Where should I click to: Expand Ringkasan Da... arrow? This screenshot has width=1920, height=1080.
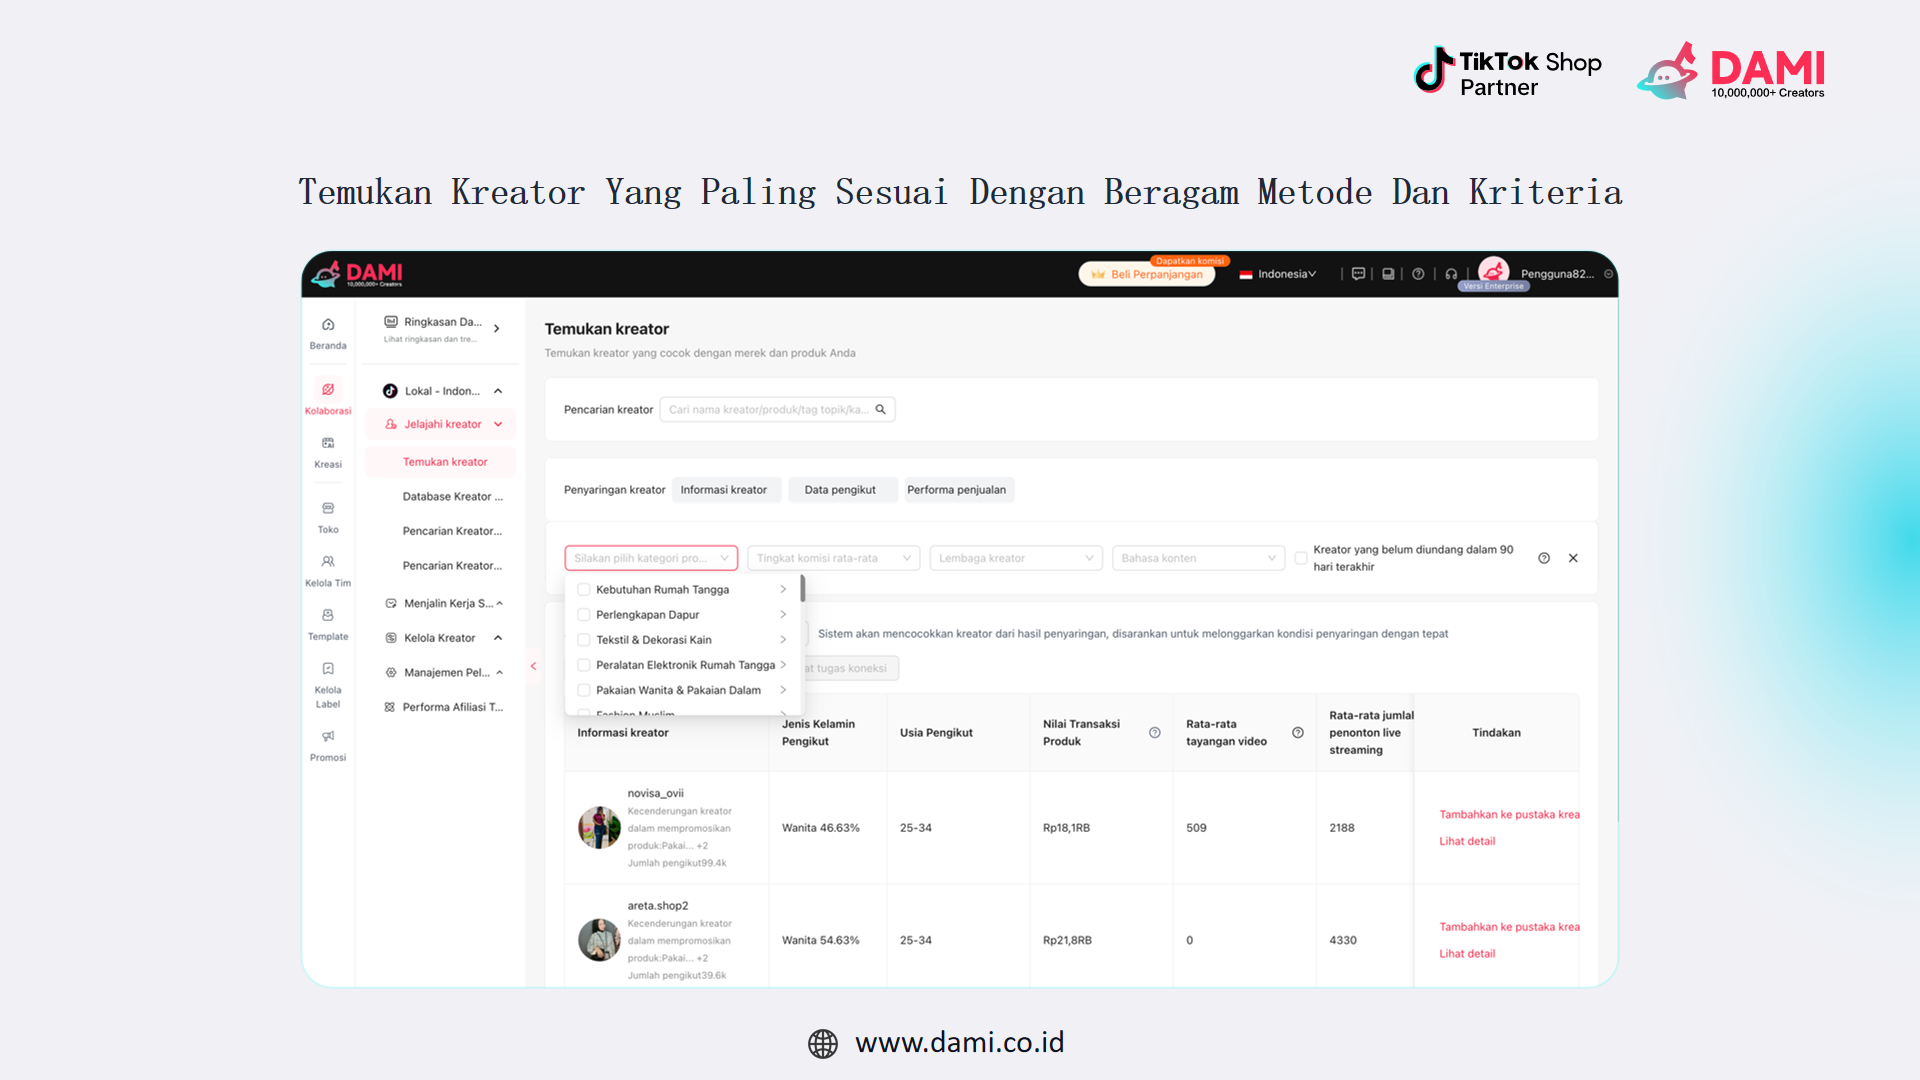click(496, 328)
